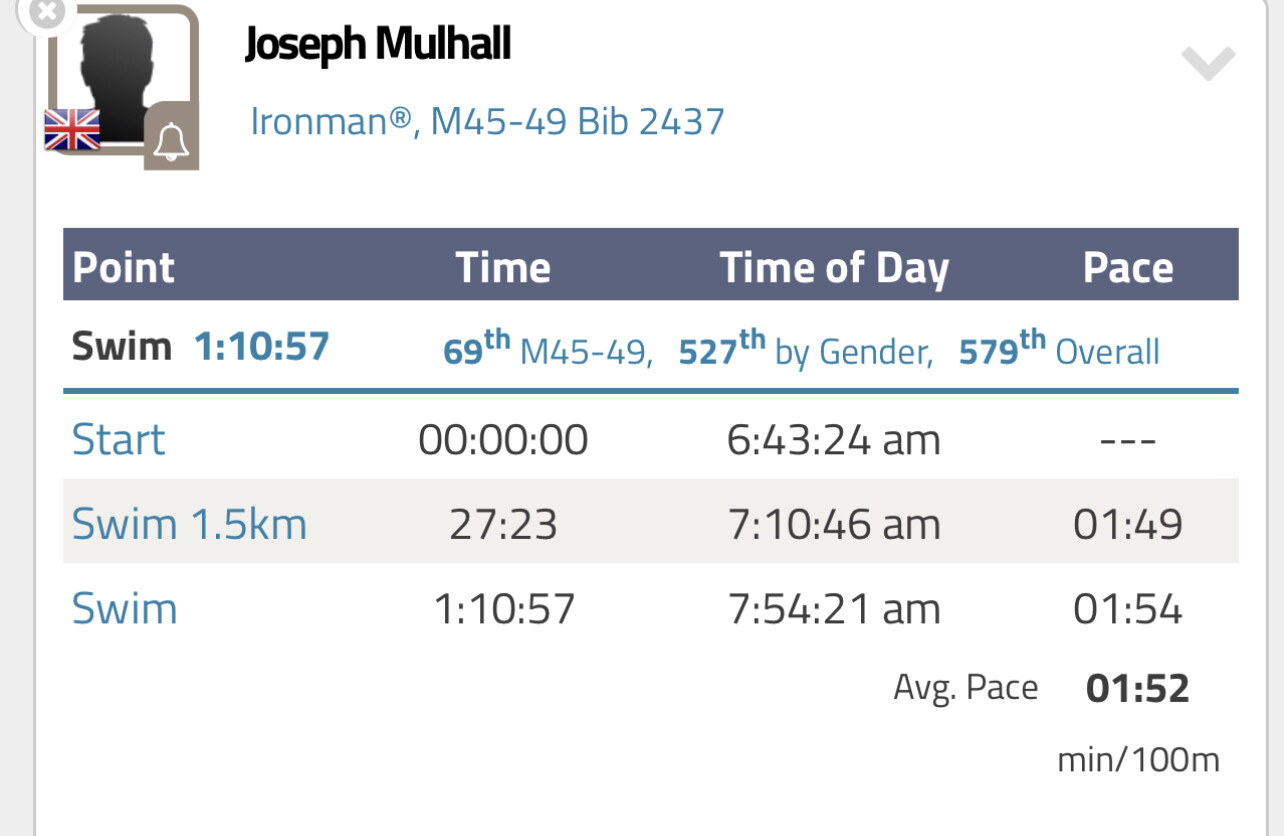Select the Pace column header
This screenshot has width=1284, height=836.
click(x=1128, y=268)
